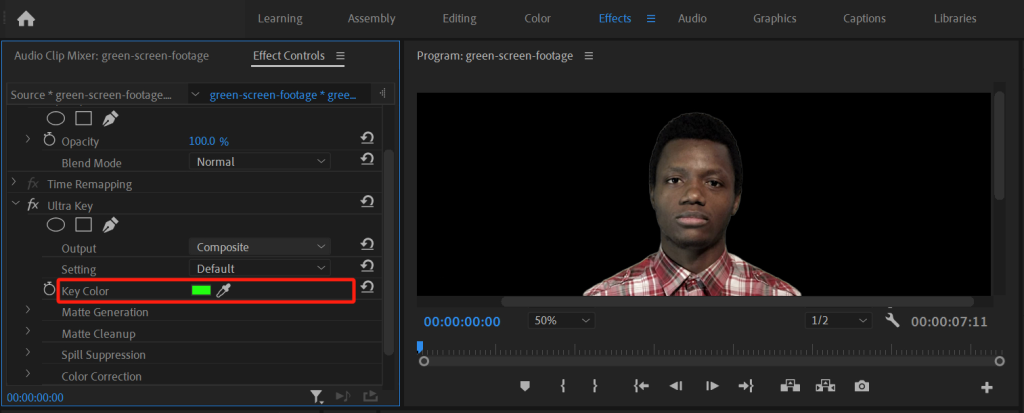Reset the Opacity parameter
Screen dimensions: 1024x413
click(x=367, y=140)
